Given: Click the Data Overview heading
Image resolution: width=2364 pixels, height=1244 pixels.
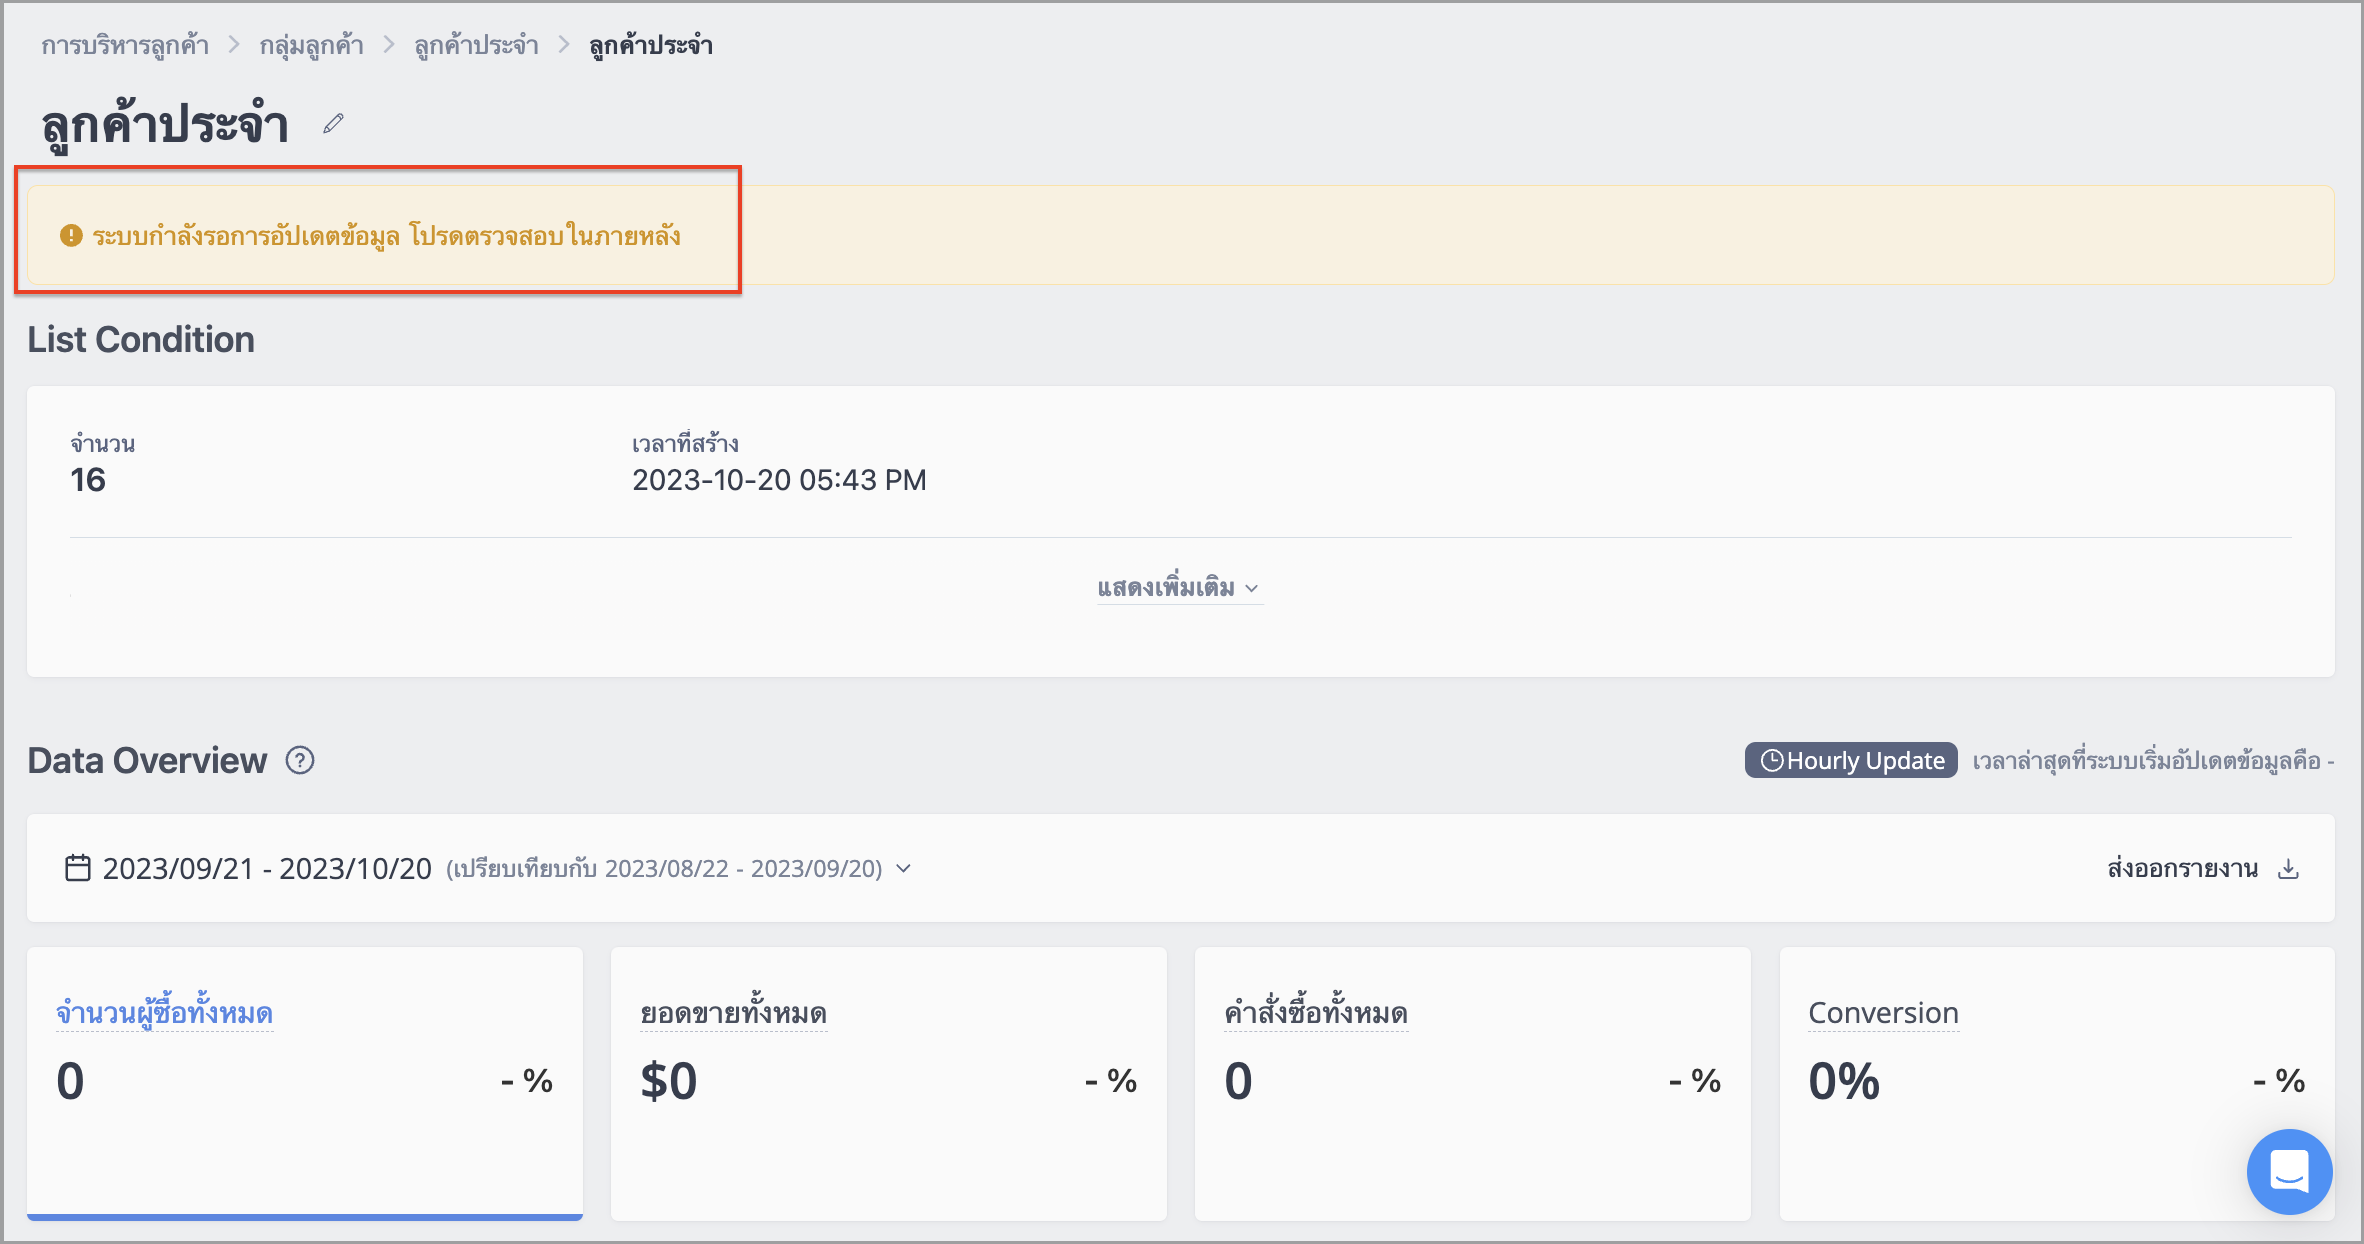Looking at the screenshot, I should 147,761.
